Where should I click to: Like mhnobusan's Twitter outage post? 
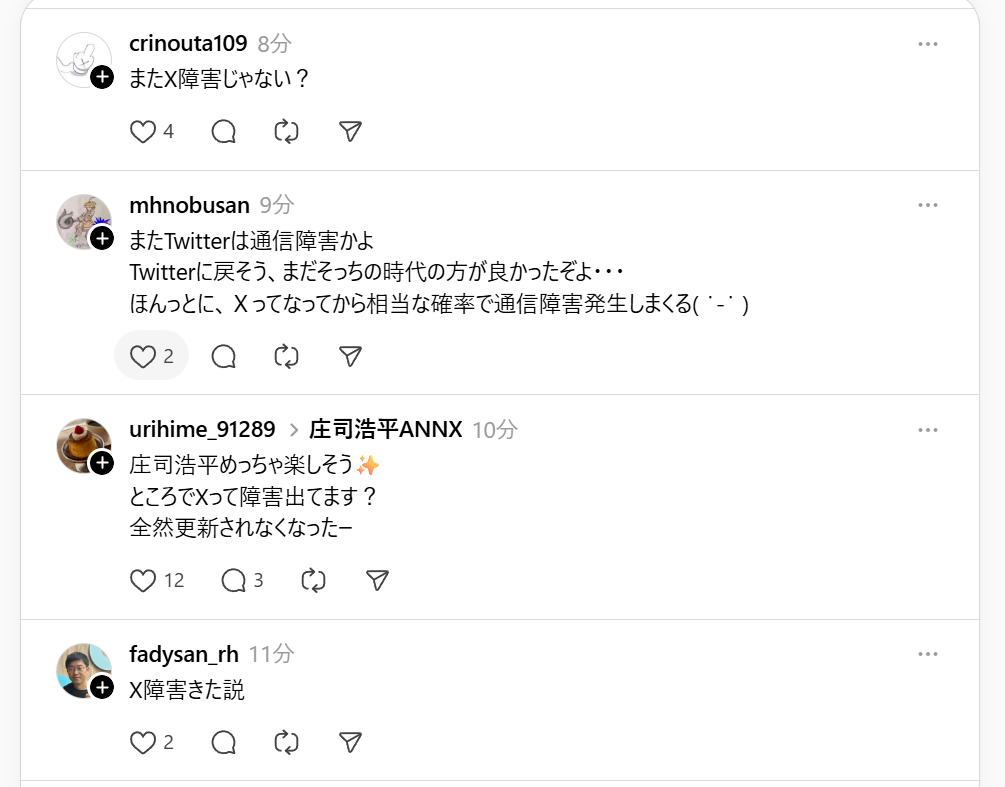click(144, 356)
